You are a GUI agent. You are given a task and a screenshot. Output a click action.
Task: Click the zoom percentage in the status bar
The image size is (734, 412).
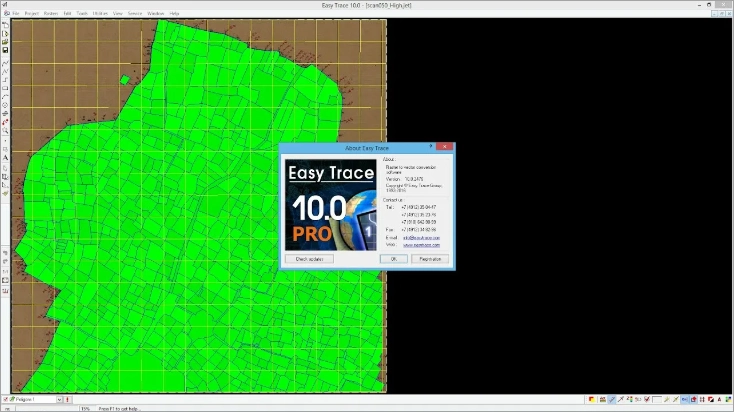85,409
